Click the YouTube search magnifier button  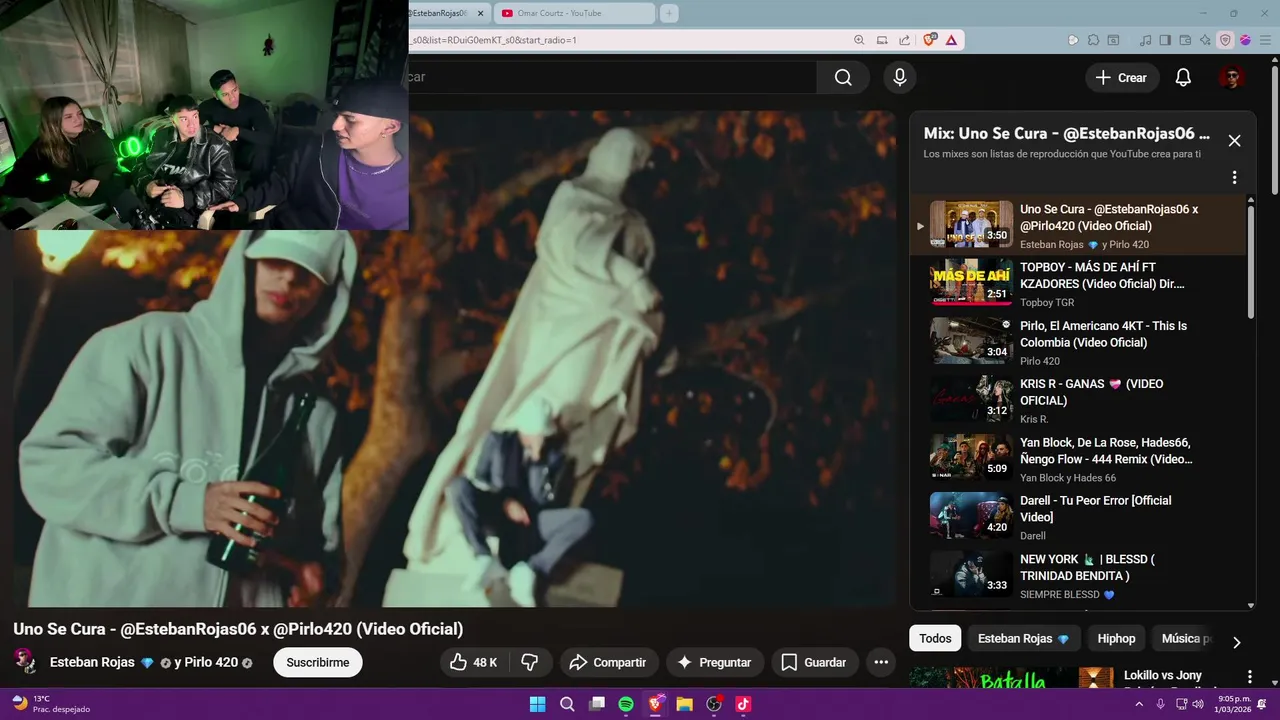pos(843,77)
